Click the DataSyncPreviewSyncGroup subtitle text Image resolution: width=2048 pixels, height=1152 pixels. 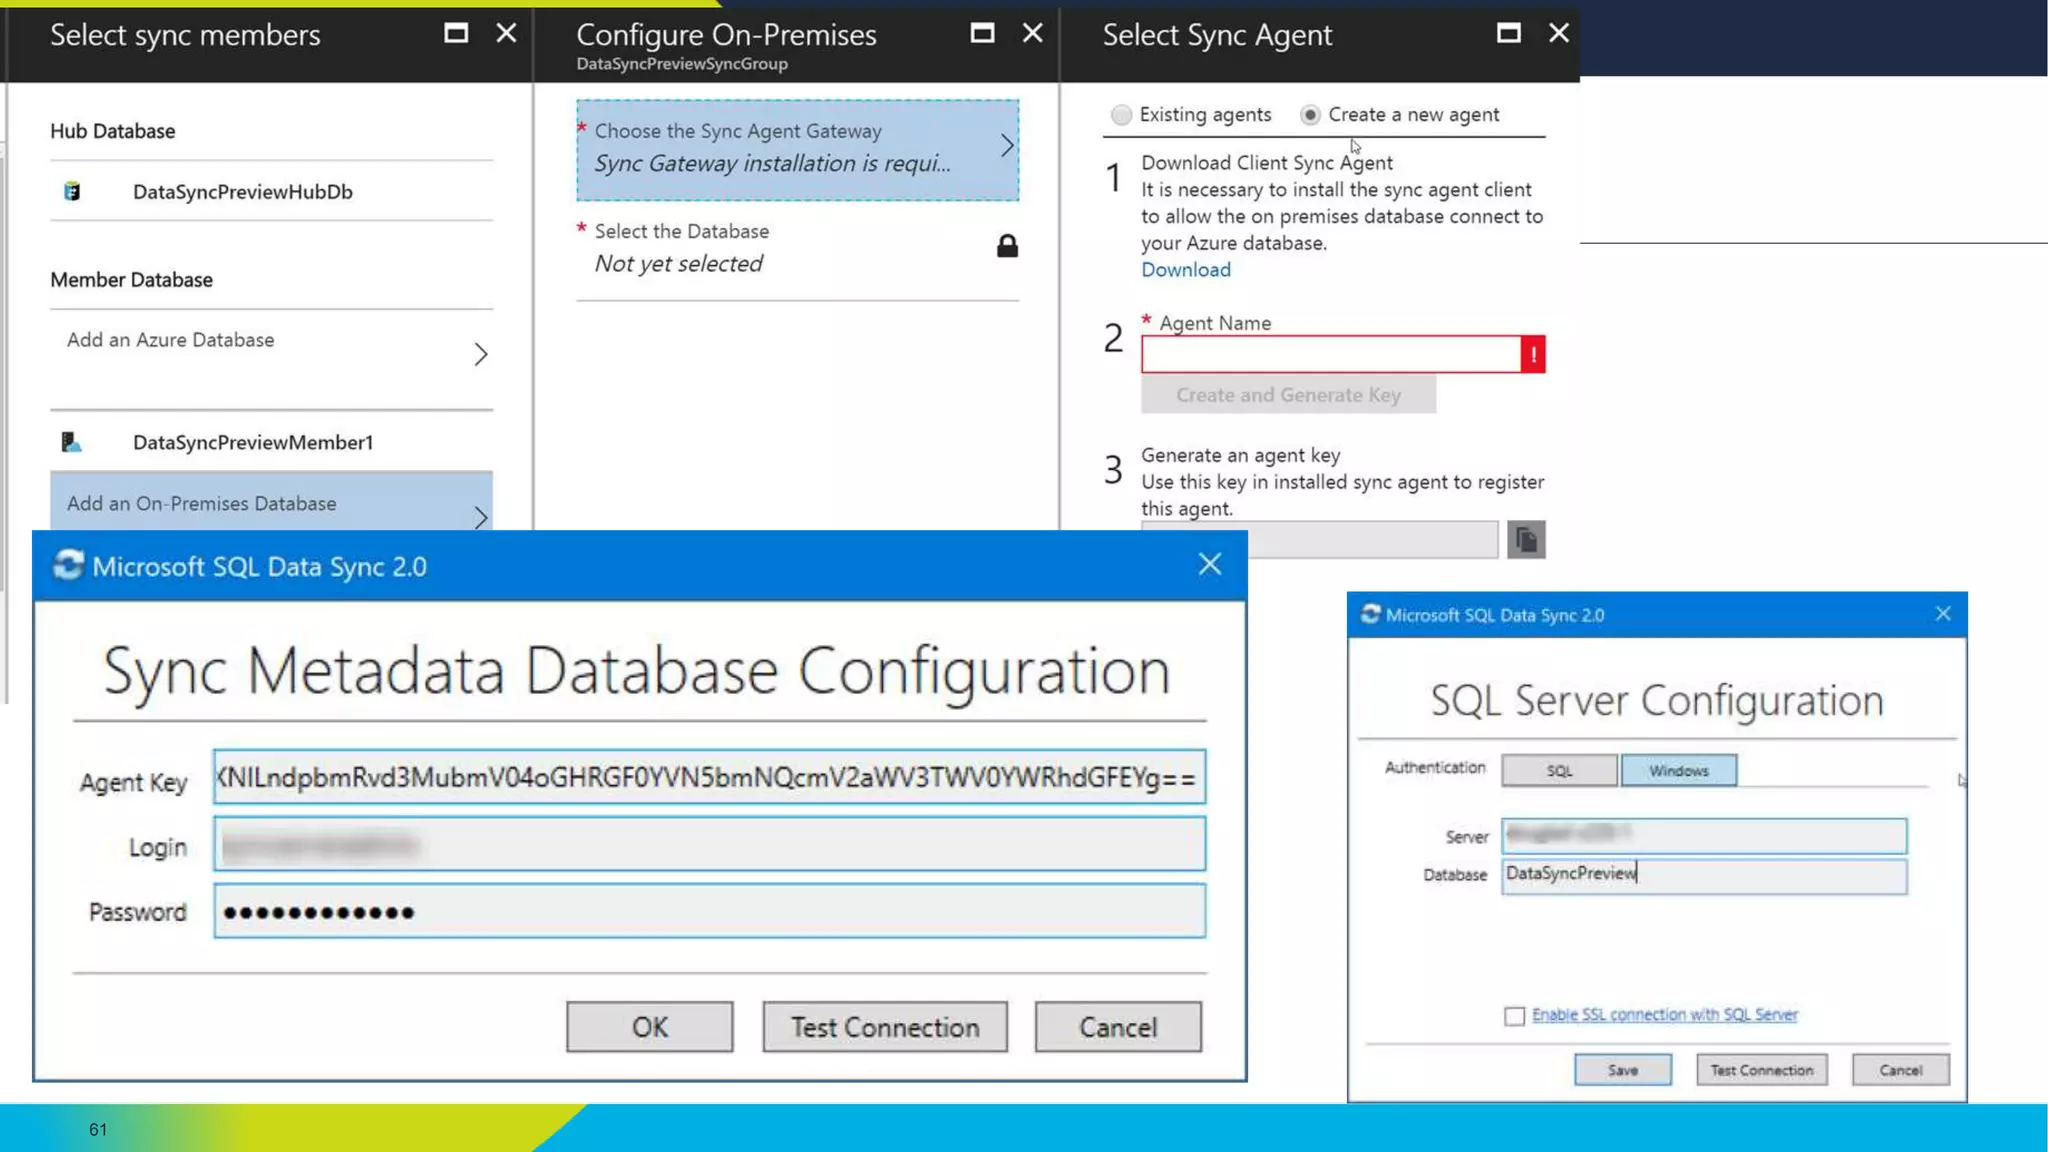coord(681,64)
